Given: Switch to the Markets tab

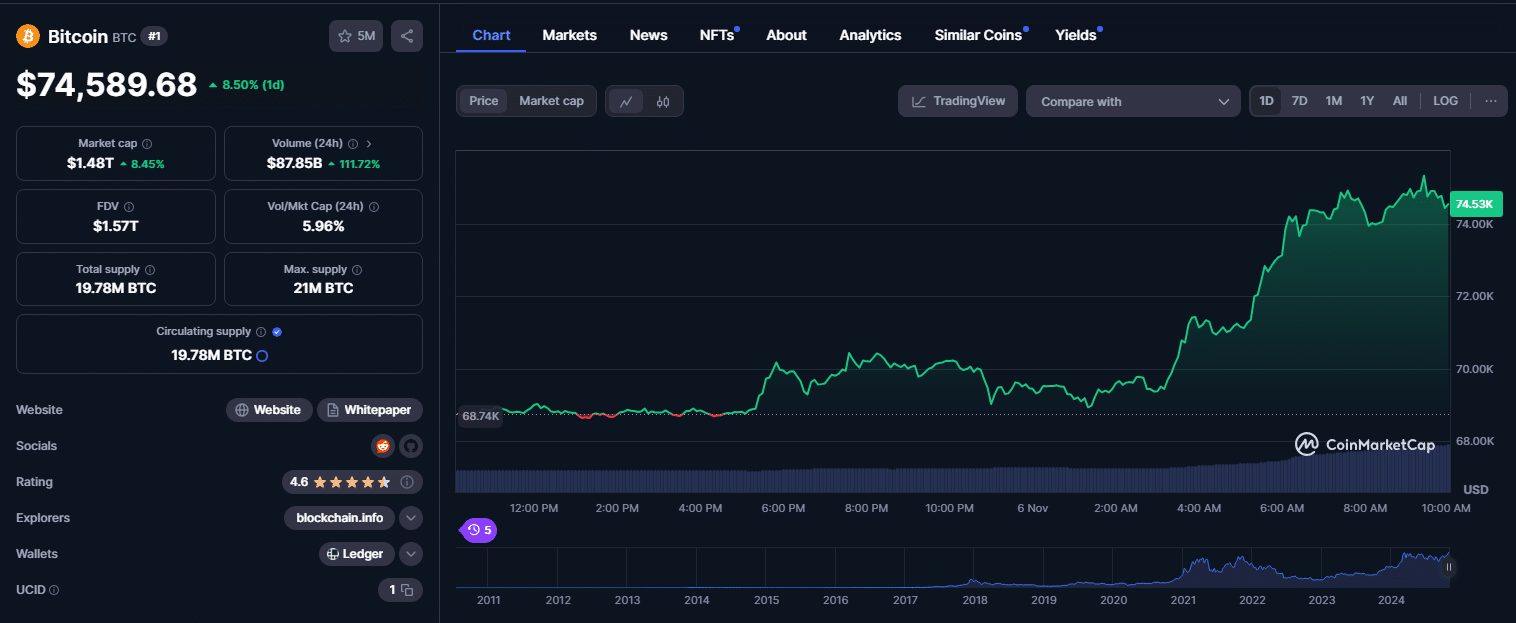Looking at the screenshot, I should 569,35.
